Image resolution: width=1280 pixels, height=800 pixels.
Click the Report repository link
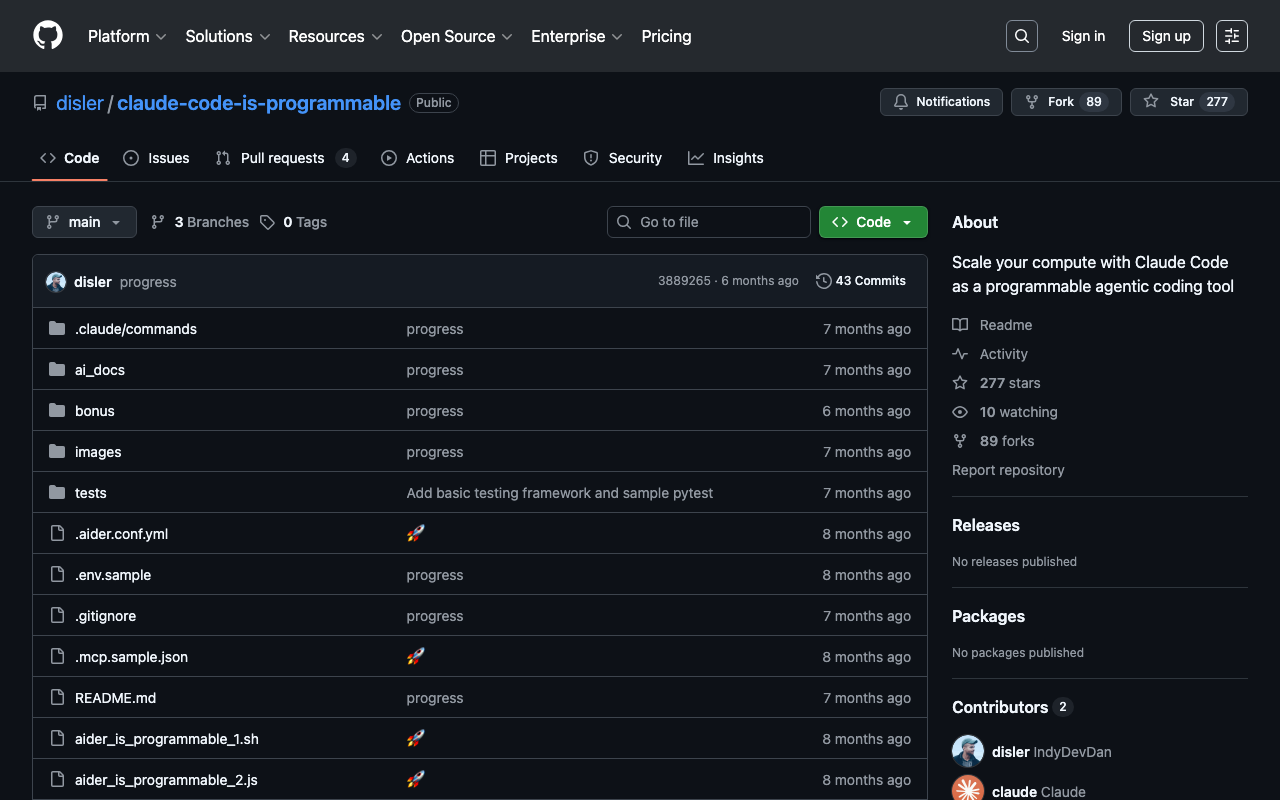click(1008, 470)
